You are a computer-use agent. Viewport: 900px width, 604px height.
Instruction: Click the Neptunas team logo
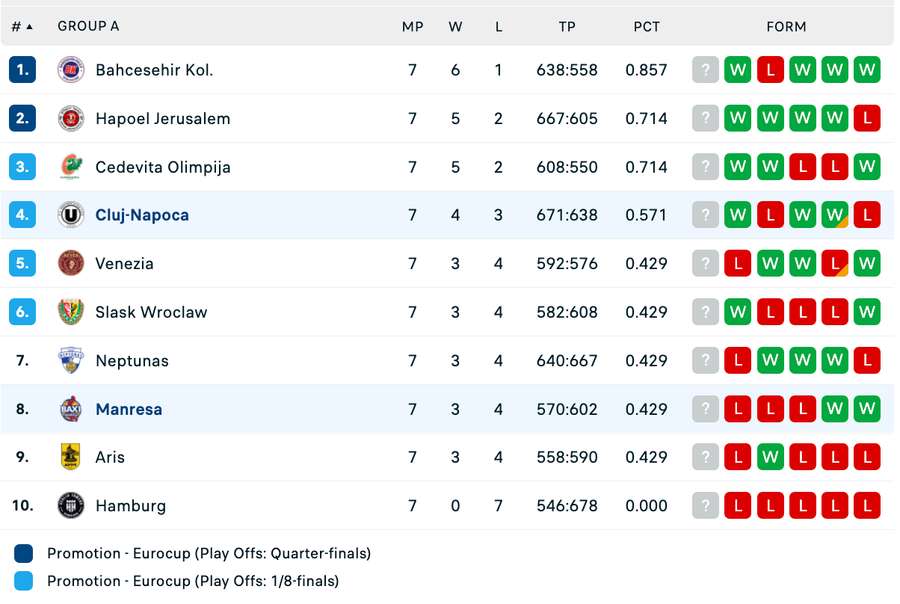[71, 360]
